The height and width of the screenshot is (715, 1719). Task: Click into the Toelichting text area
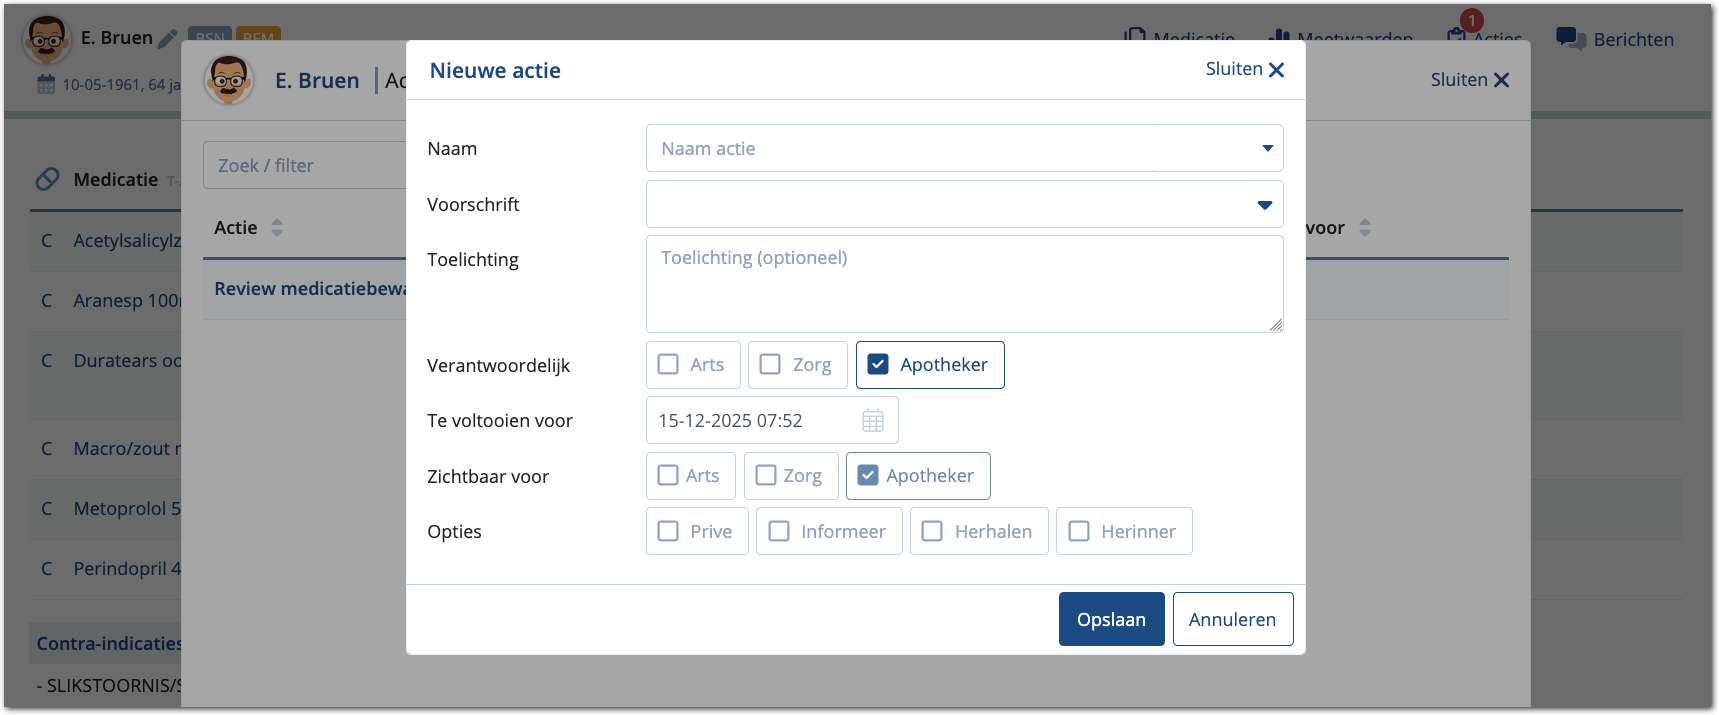pos(964,284)
